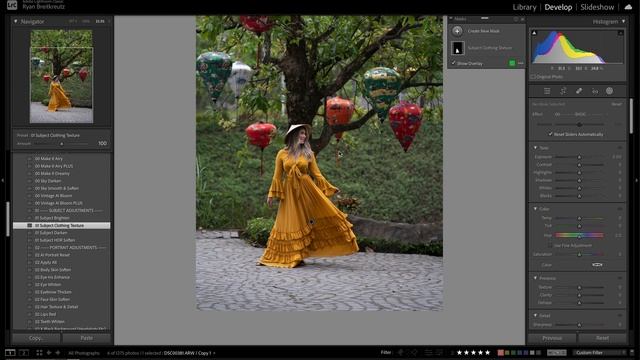
Task: Select the Masking tool icon
Action: [609, 91]
